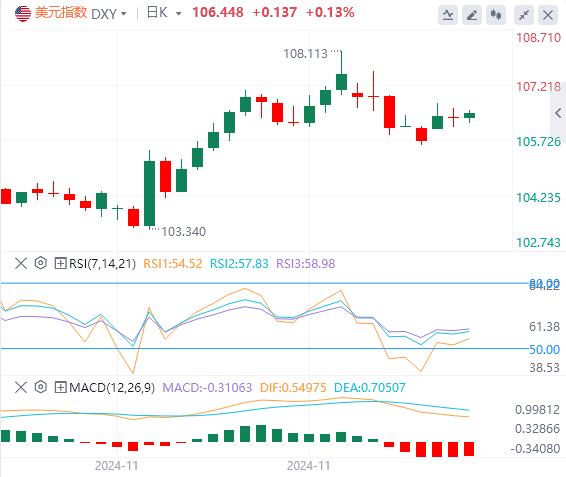Select the RSI(7,14,21) indicator label
The height and width of the screenshot is (477, 566).
point(103,264)
